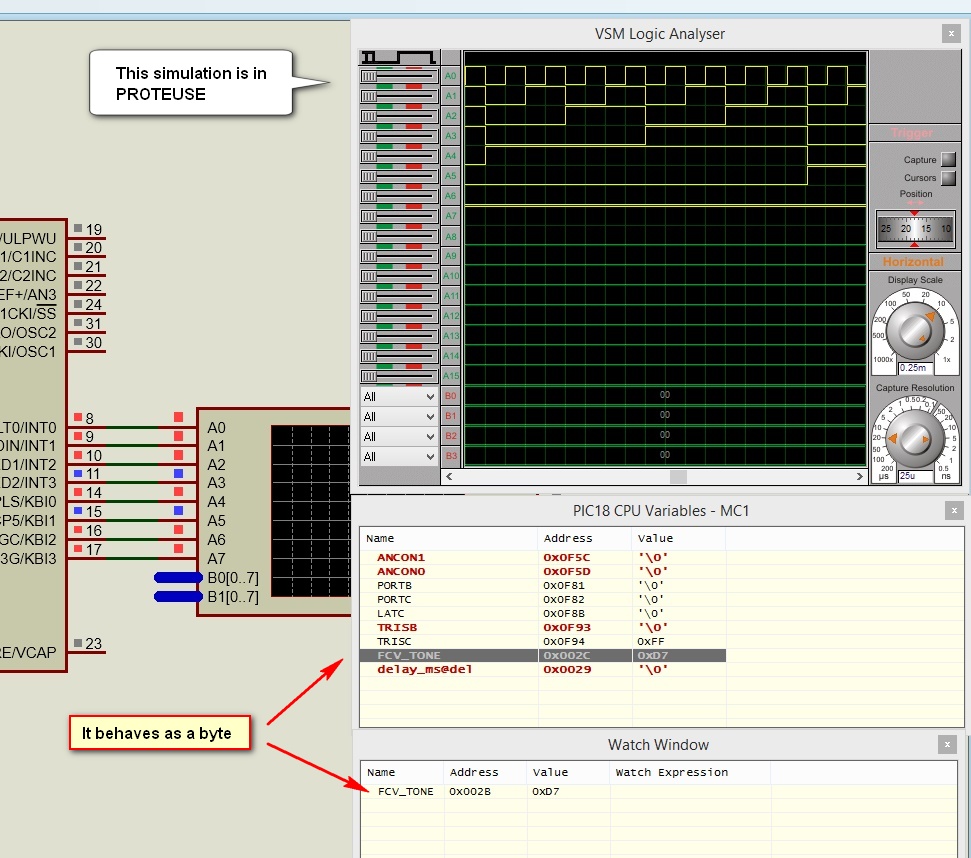Enable the Cursors button in Logic Analyser
The width and height of the screenshot is (971, 858).
(948, 178)
